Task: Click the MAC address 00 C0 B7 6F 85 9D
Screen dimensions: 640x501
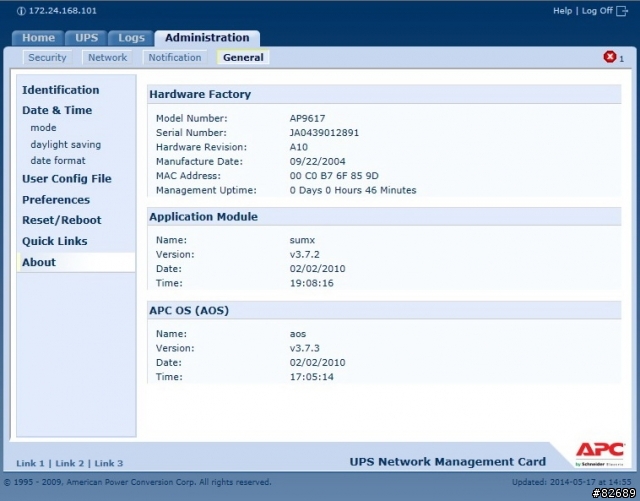Action: point(334,176)
